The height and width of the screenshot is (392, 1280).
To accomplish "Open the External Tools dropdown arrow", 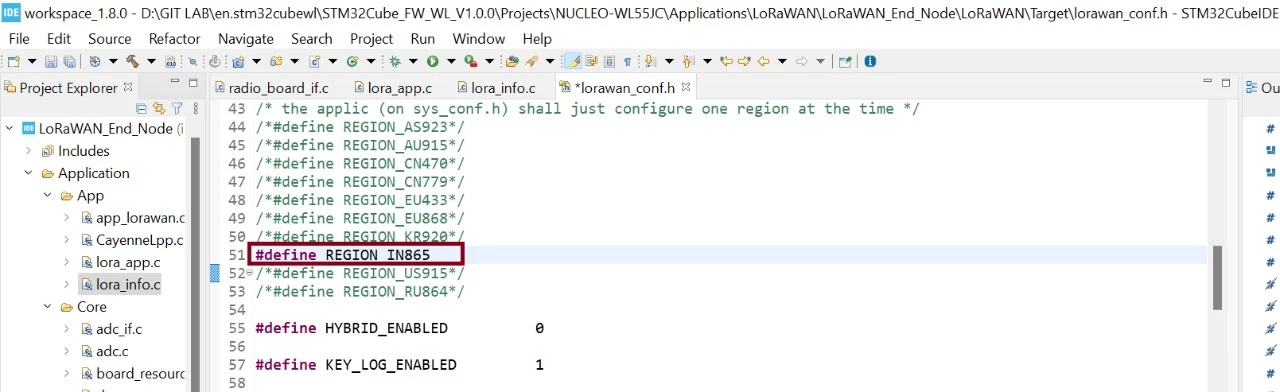I will [490, 61].
